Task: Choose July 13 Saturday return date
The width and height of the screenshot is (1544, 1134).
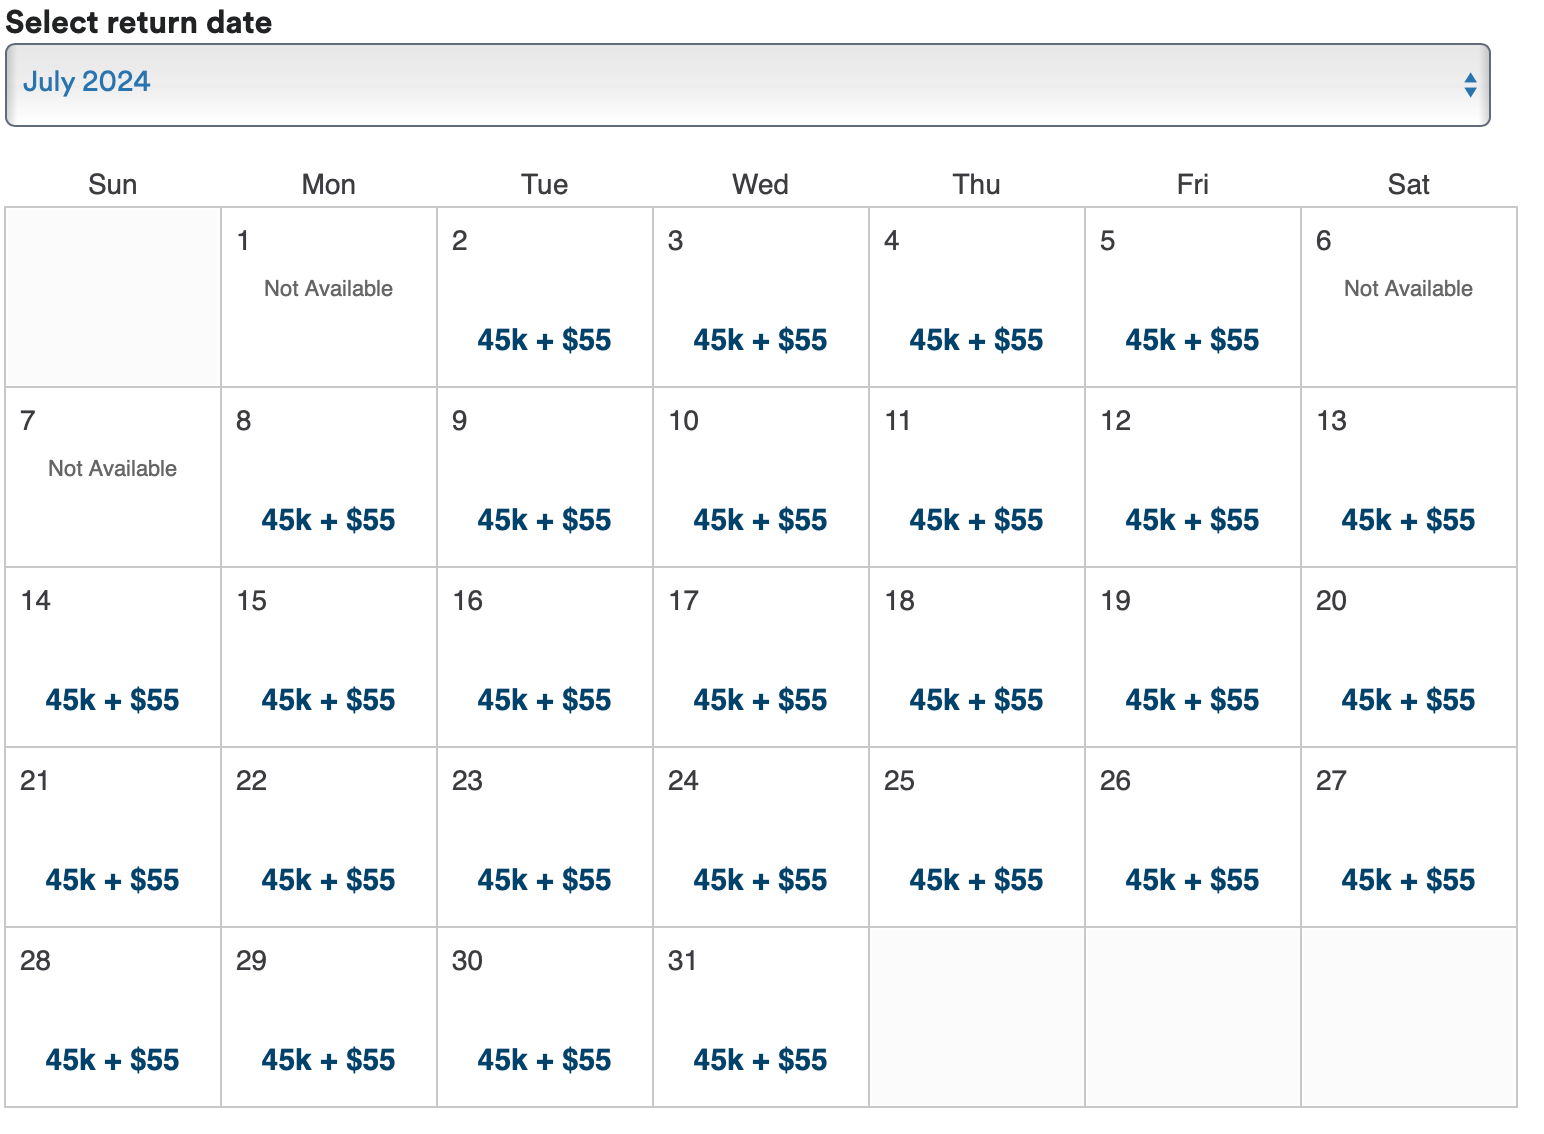Action: pyautogui.click(x=1408, y=520)
